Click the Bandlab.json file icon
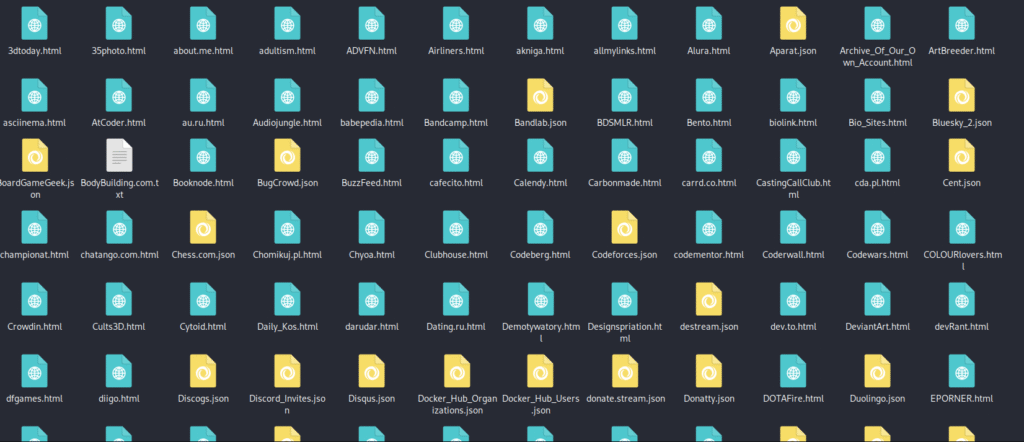 (540, 95)
